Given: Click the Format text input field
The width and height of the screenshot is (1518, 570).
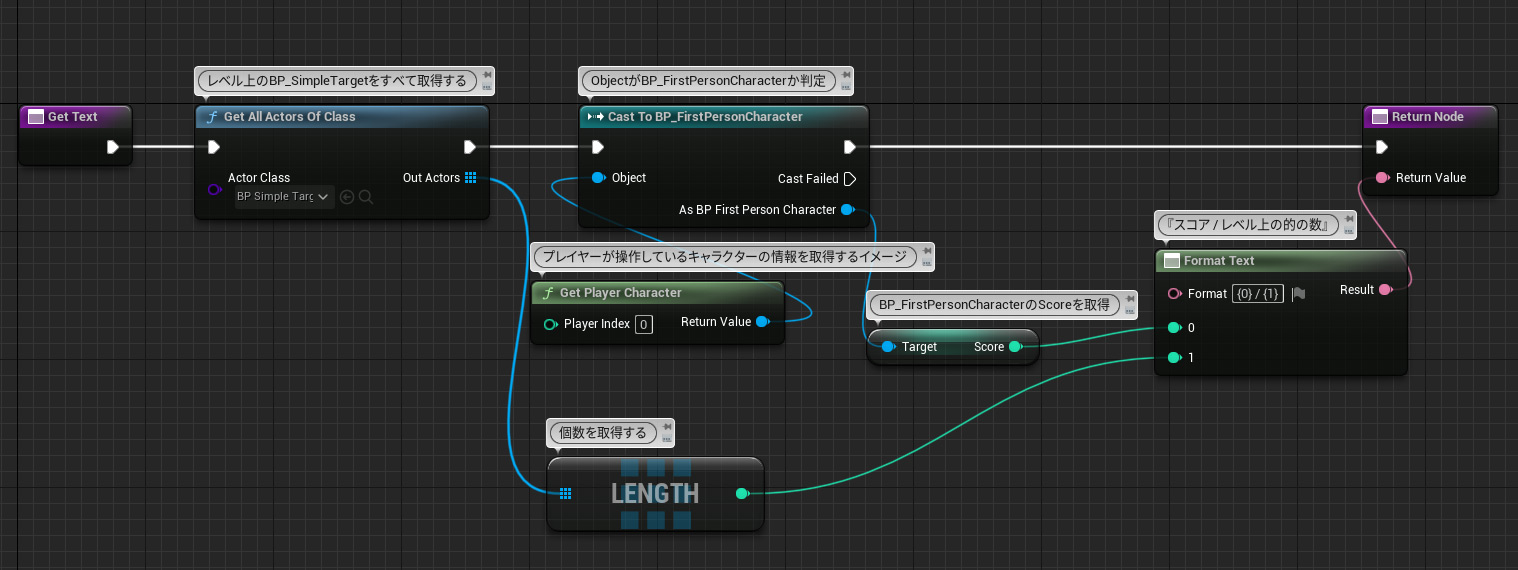Looking at the screenshot, I should (1257, 294).
